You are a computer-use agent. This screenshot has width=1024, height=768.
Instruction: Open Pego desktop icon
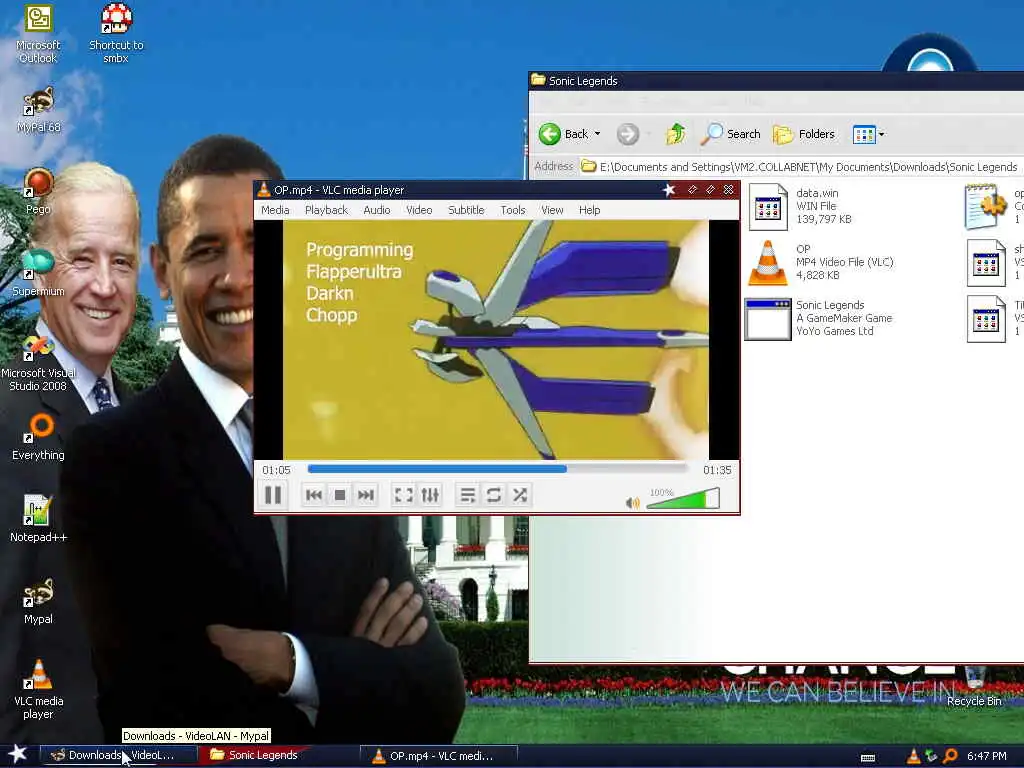tap(38, 191)
